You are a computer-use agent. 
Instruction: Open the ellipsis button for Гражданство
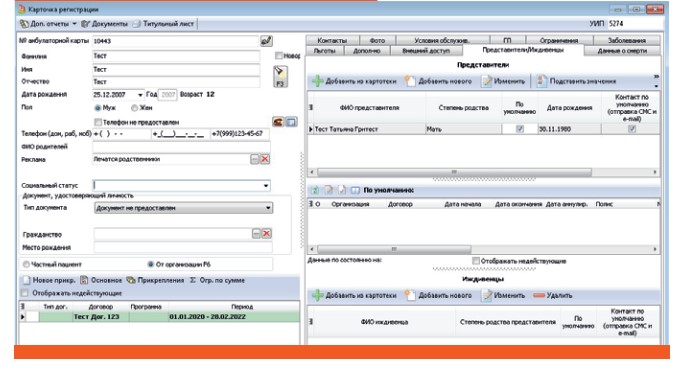tap(256, 234)
